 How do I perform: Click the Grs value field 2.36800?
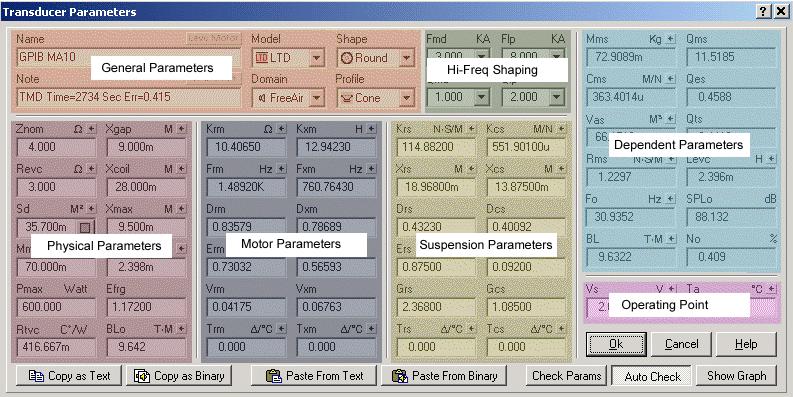click(436, 307)
